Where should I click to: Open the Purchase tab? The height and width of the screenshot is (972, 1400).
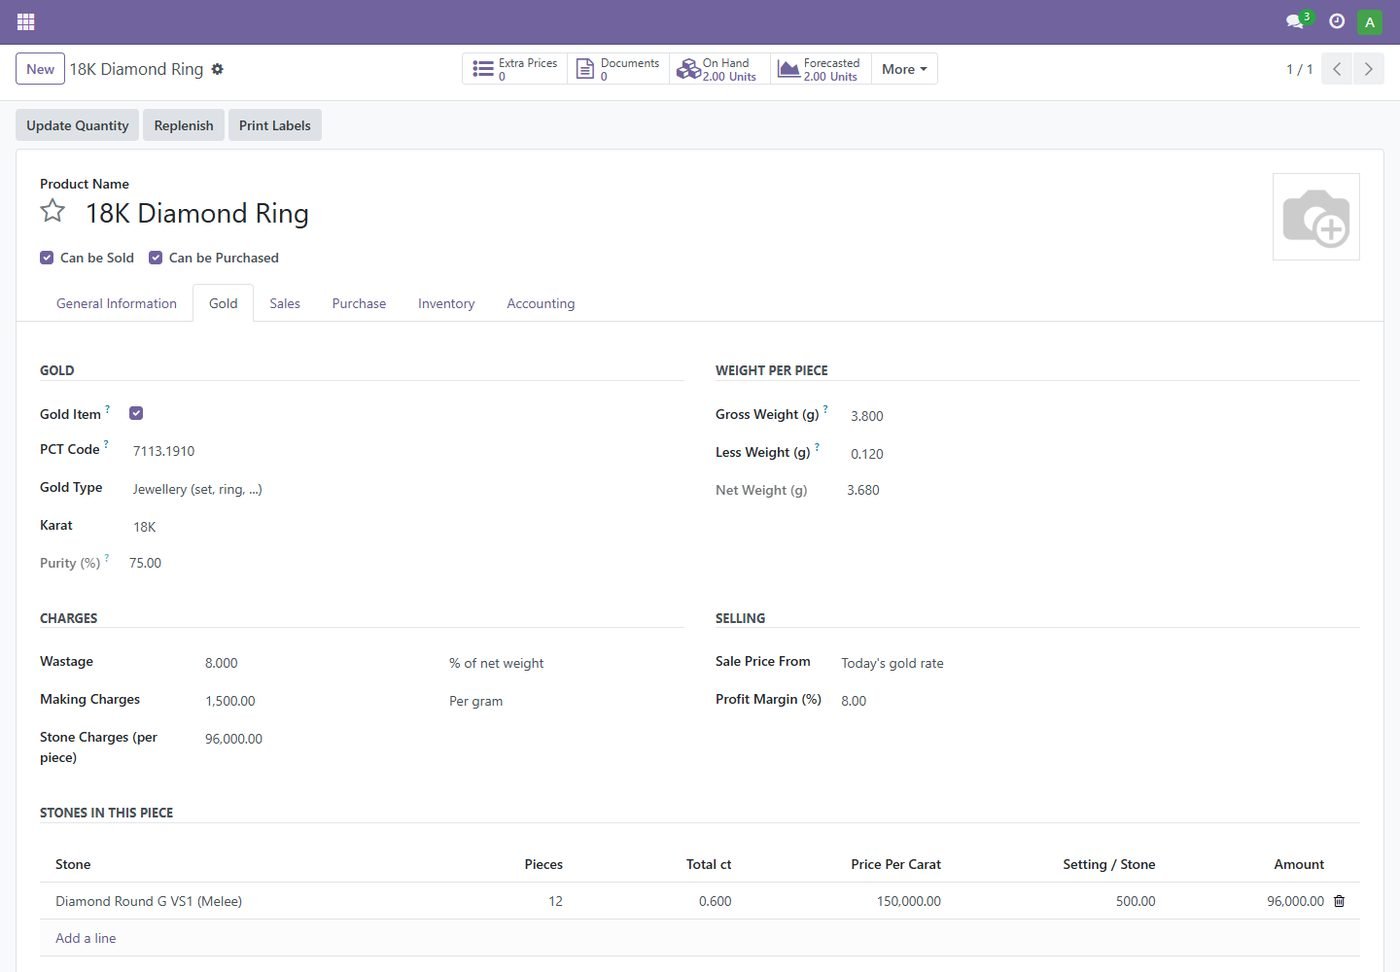[x=359, y=303]
